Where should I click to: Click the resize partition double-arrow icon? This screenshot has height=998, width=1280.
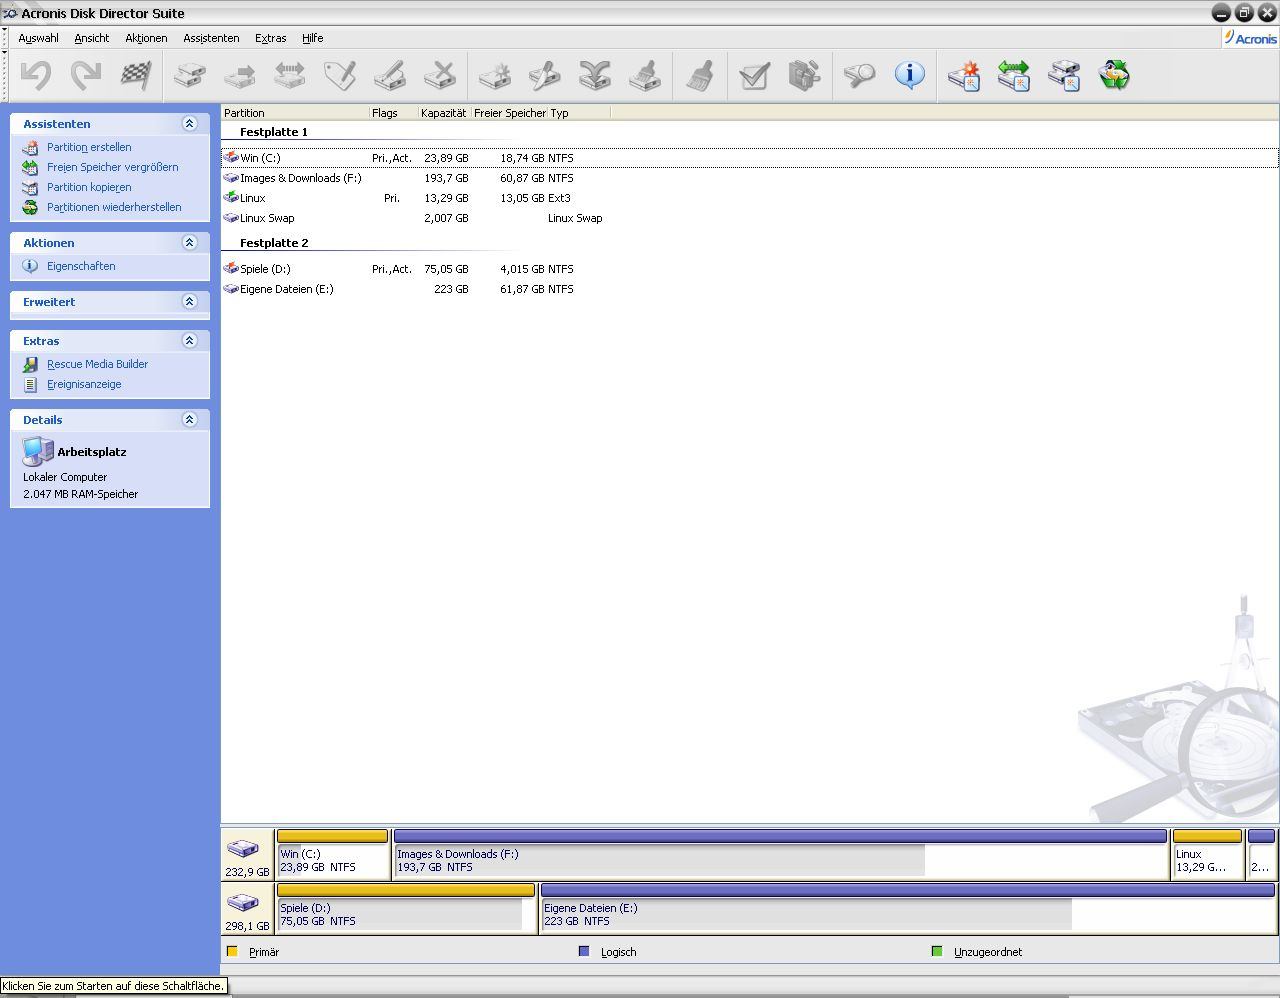tap(290, 75)
